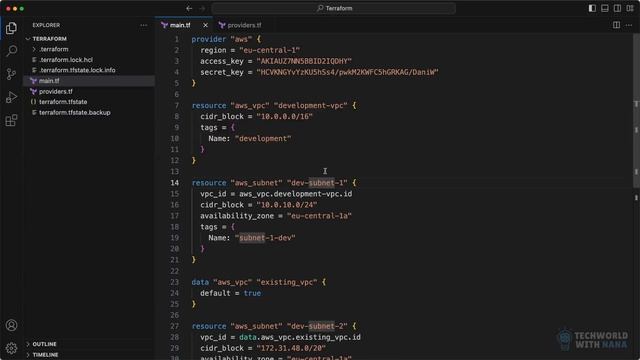
Task: Click line number 23 in the gutter
Action: point(175,282)
